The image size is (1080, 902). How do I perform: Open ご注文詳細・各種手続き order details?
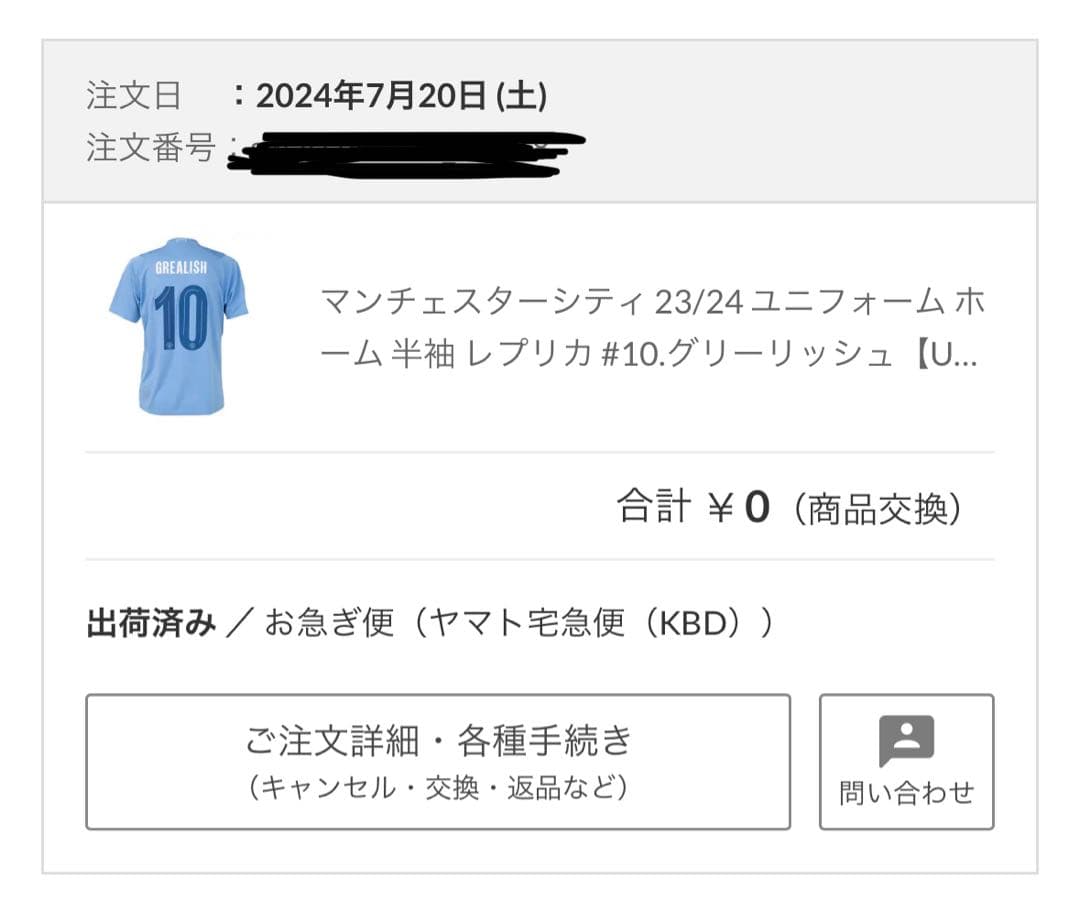click(x=438, y=760)
